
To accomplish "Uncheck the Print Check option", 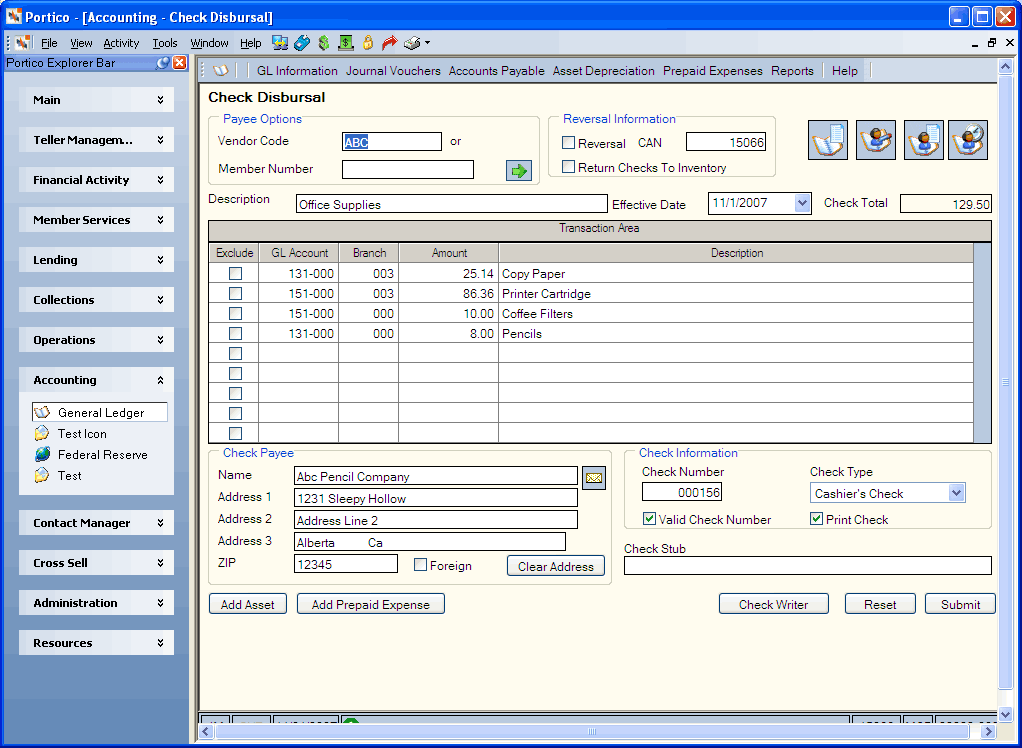I will pyautogui.click(x=816, y=519).
